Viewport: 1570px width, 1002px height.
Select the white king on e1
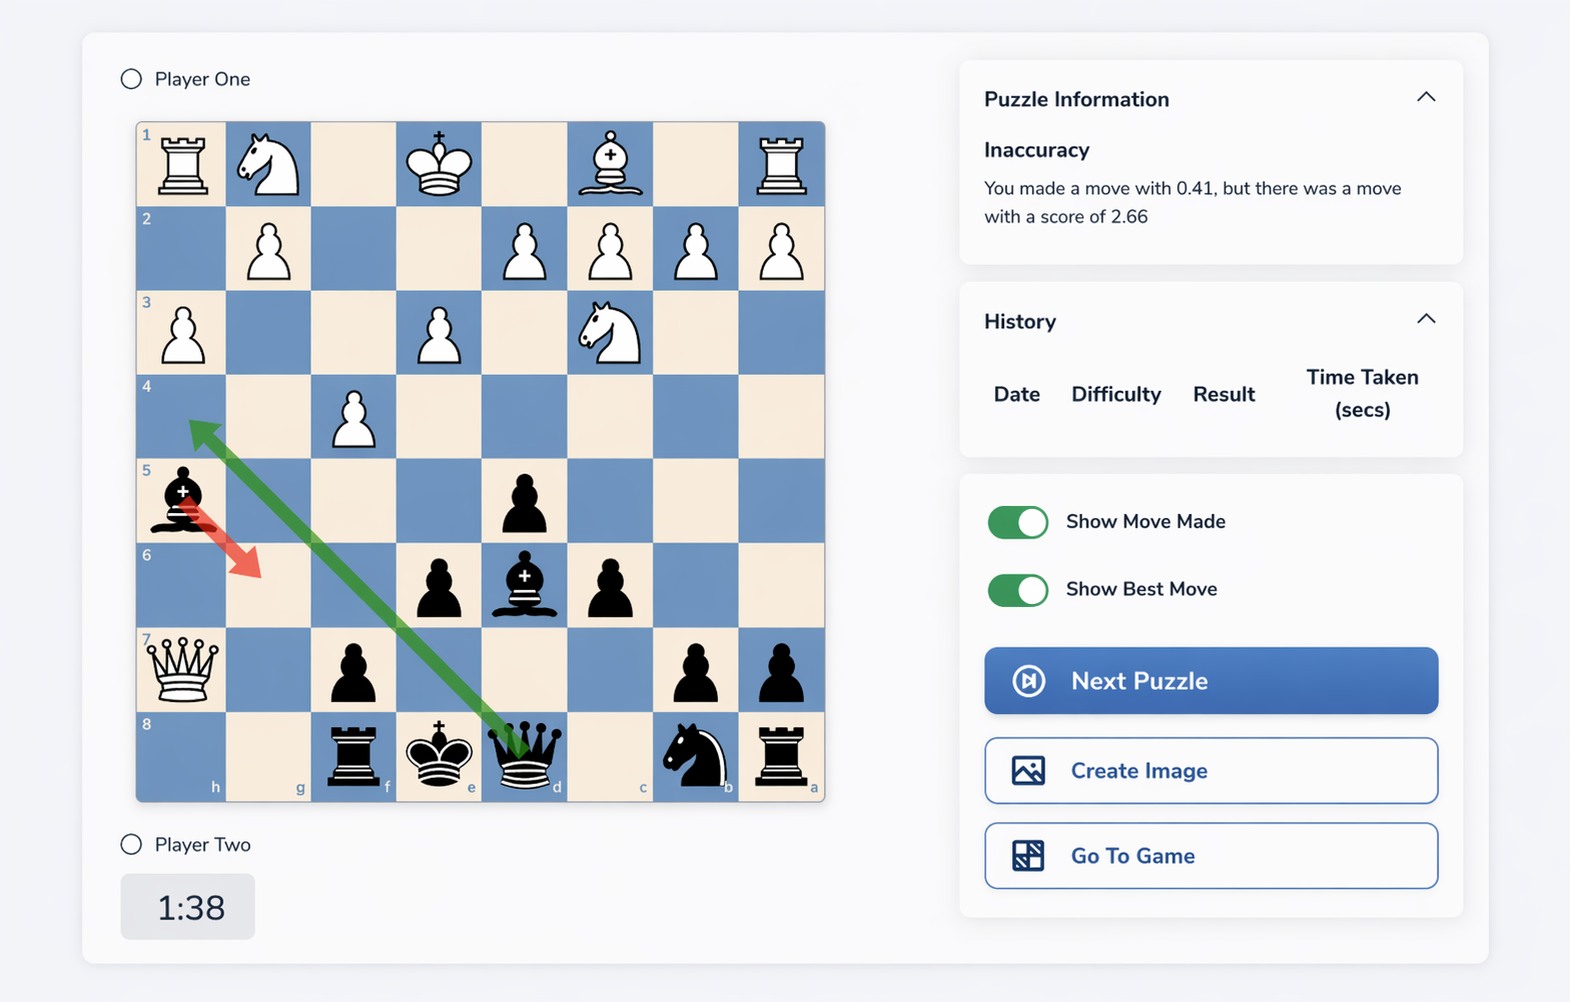coord(439,165)
